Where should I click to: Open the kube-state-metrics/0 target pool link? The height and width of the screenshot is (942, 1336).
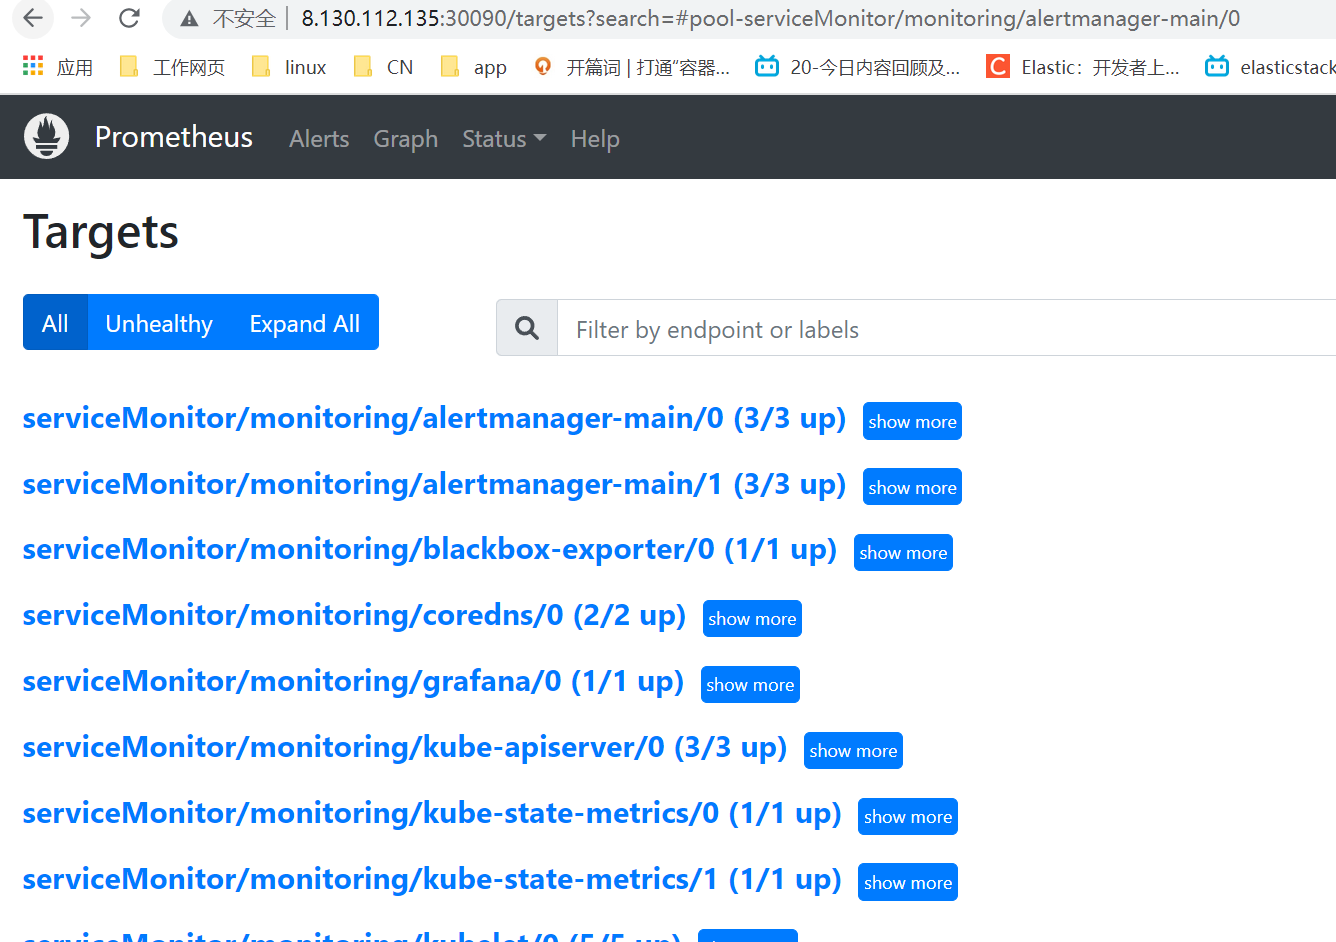(432, 813)
